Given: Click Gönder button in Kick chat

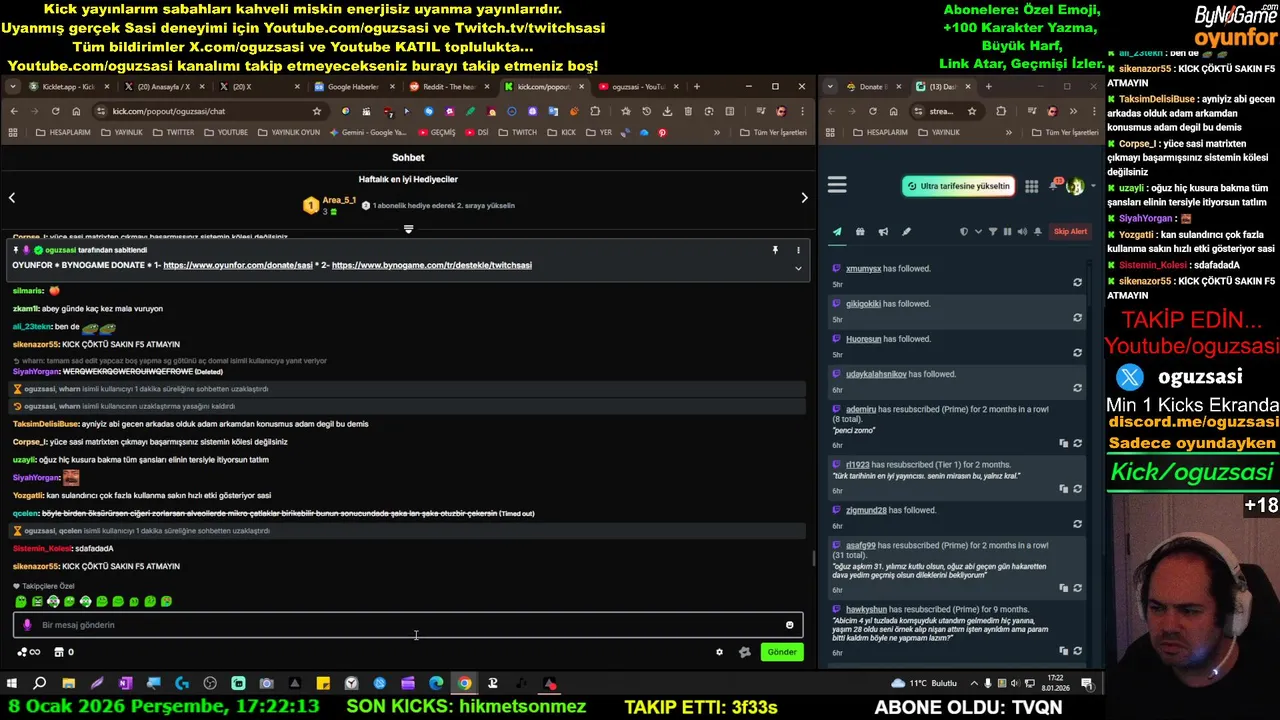Looking at the screenshot, I should (782, 652).
